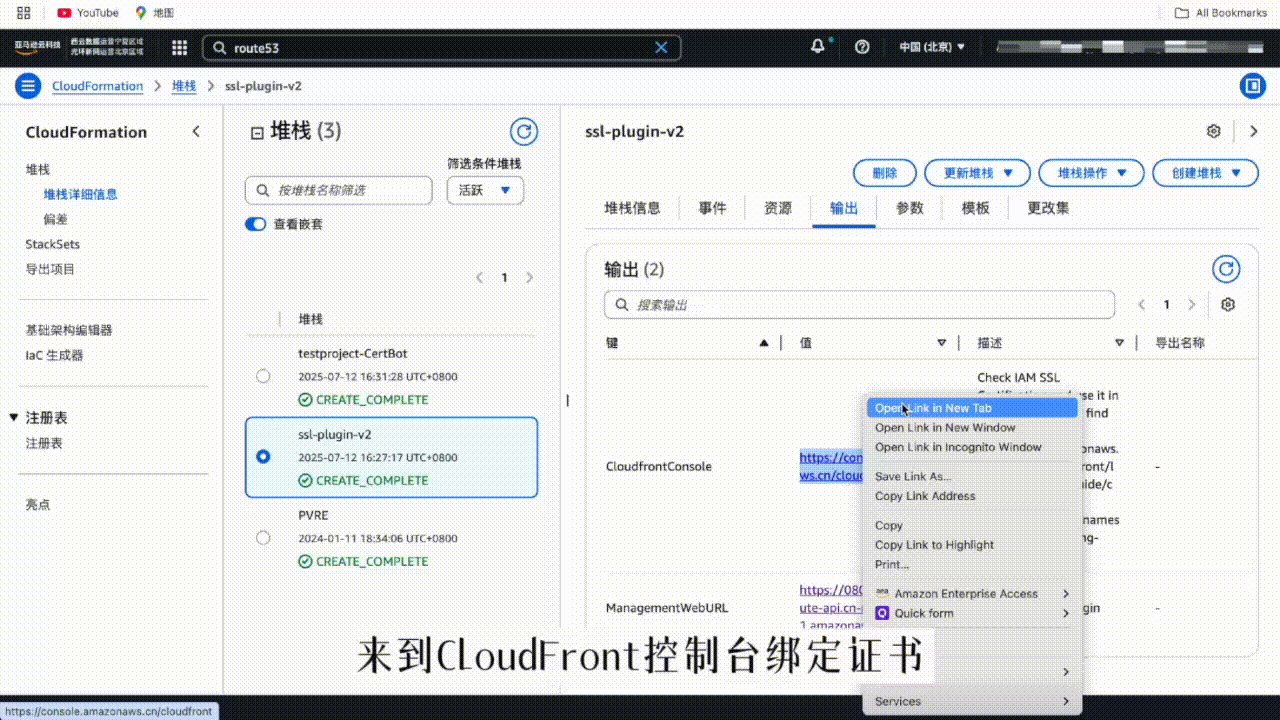Expand the Amazon Enterprise Access submenu
Viewport: 1280px width, 720px height.
[x=972, y=594]
